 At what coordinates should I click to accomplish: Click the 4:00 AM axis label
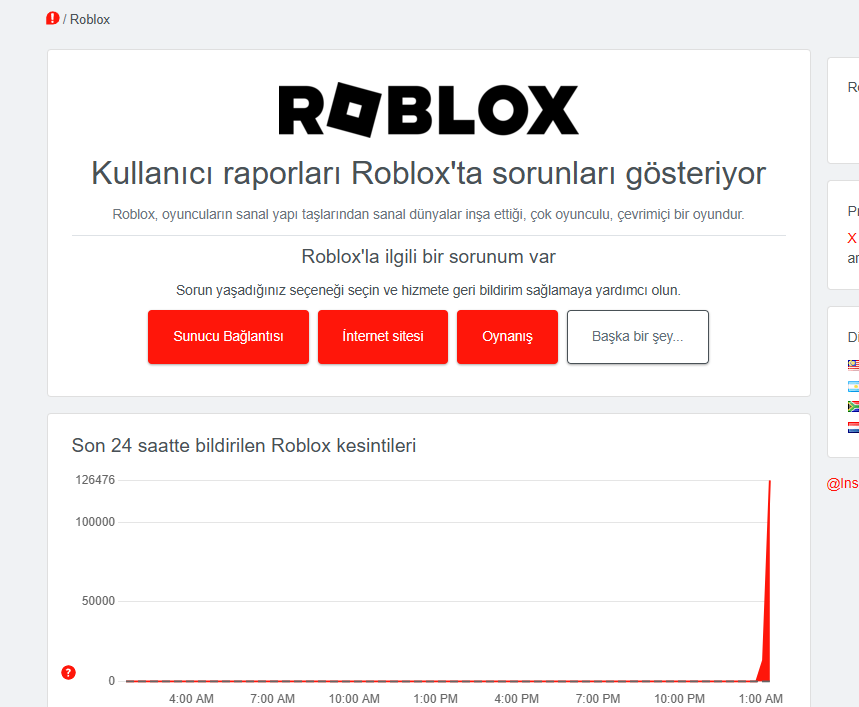(x=191, y=699)
